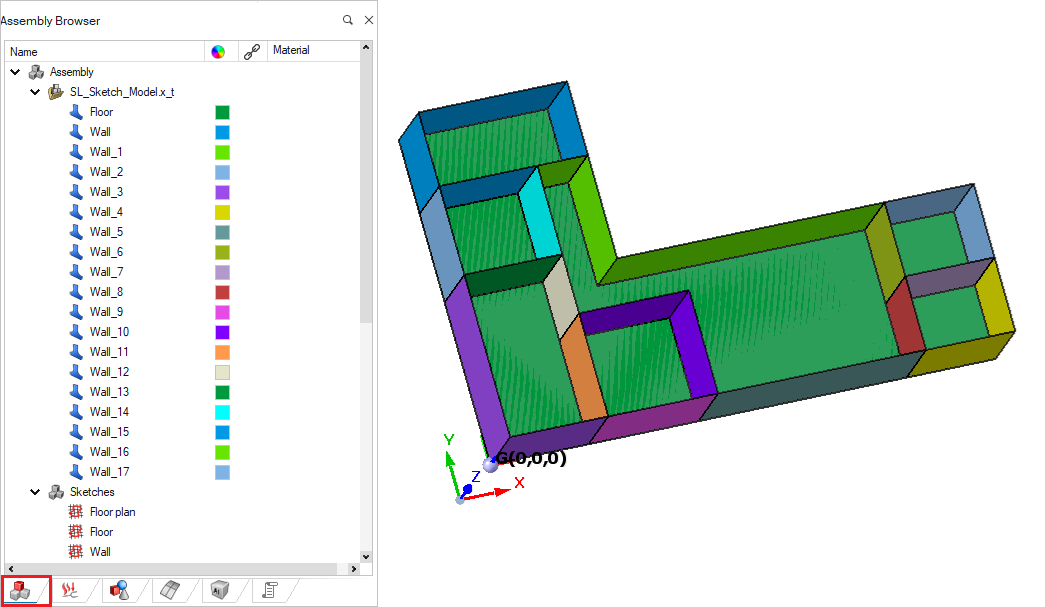This screenshot has height=607, width=1045.
Task: Click the search magnifier in Assembly Browser
Action: [x=348, y=20]
